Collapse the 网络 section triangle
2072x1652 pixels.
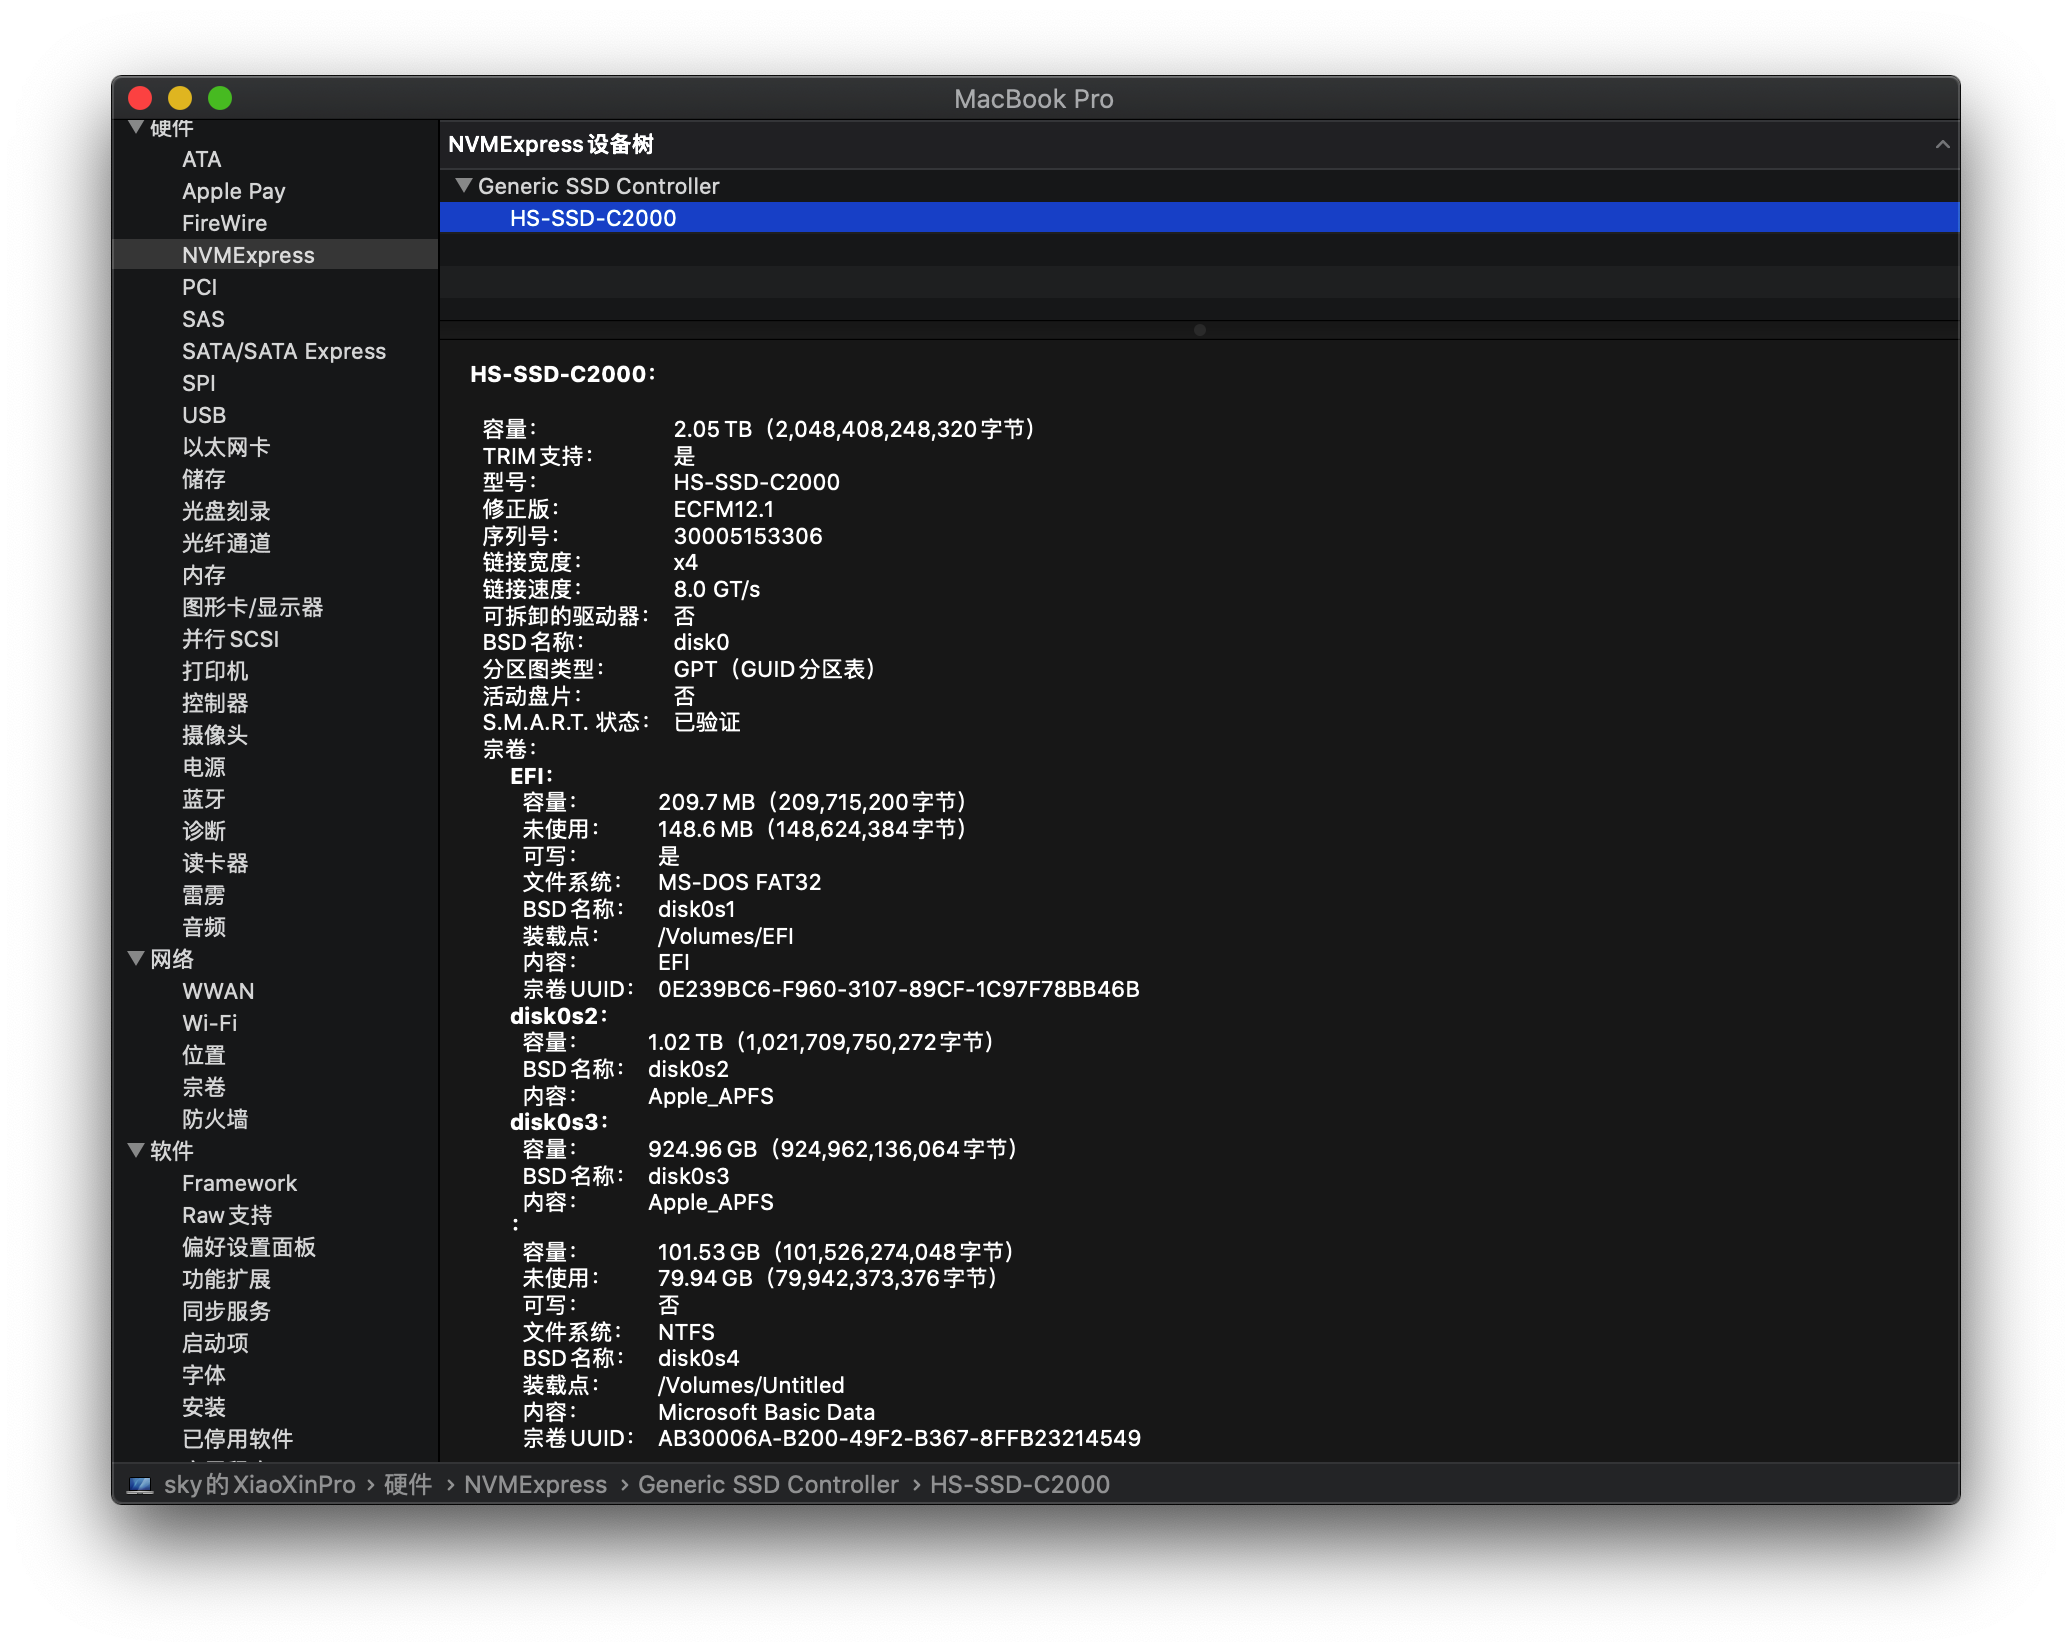pyautogui.click(x=137, y=958)
